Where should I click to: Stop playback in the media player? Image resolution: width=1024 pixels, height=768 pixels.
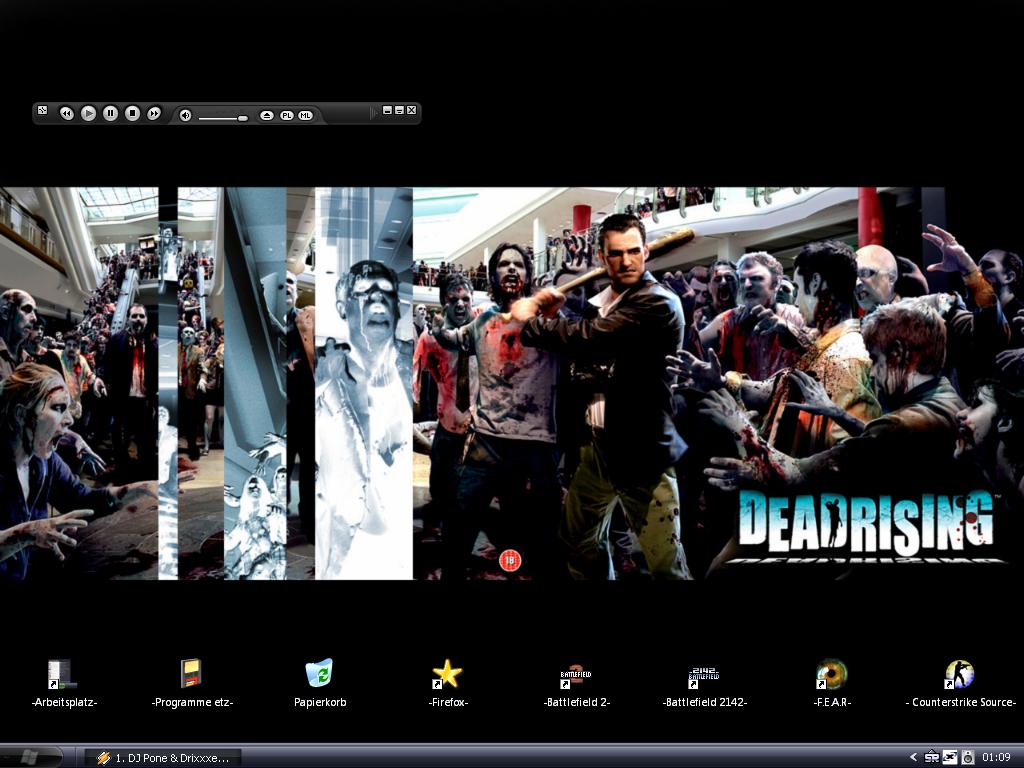(133, 114)
